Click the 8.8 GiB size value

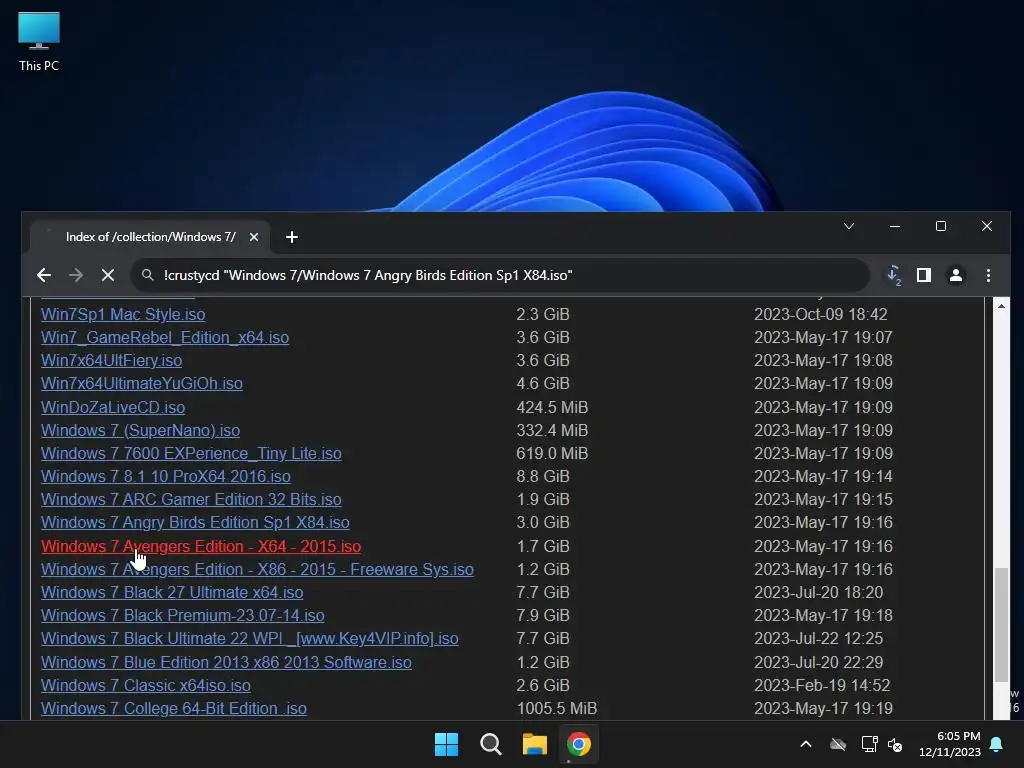(x=543, y=476)
